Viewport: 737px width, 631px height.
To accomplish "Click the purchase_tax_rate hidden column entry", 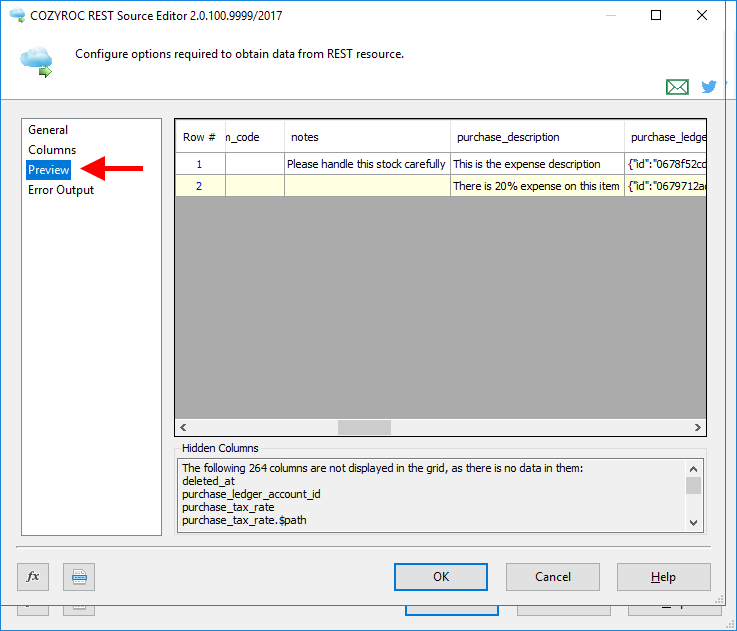I will tap(228, 507).
